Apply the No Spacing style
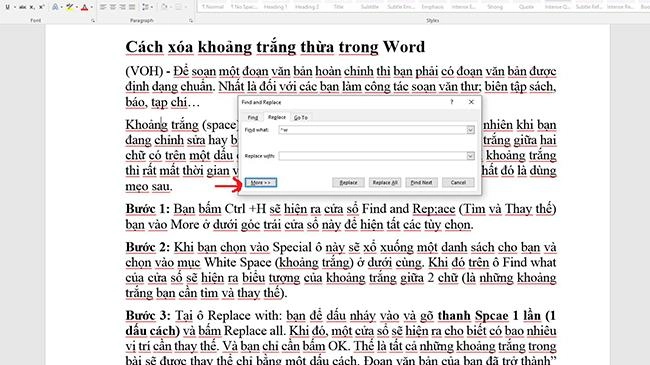This screenshot has width=650, height=365. coord(244,7)
